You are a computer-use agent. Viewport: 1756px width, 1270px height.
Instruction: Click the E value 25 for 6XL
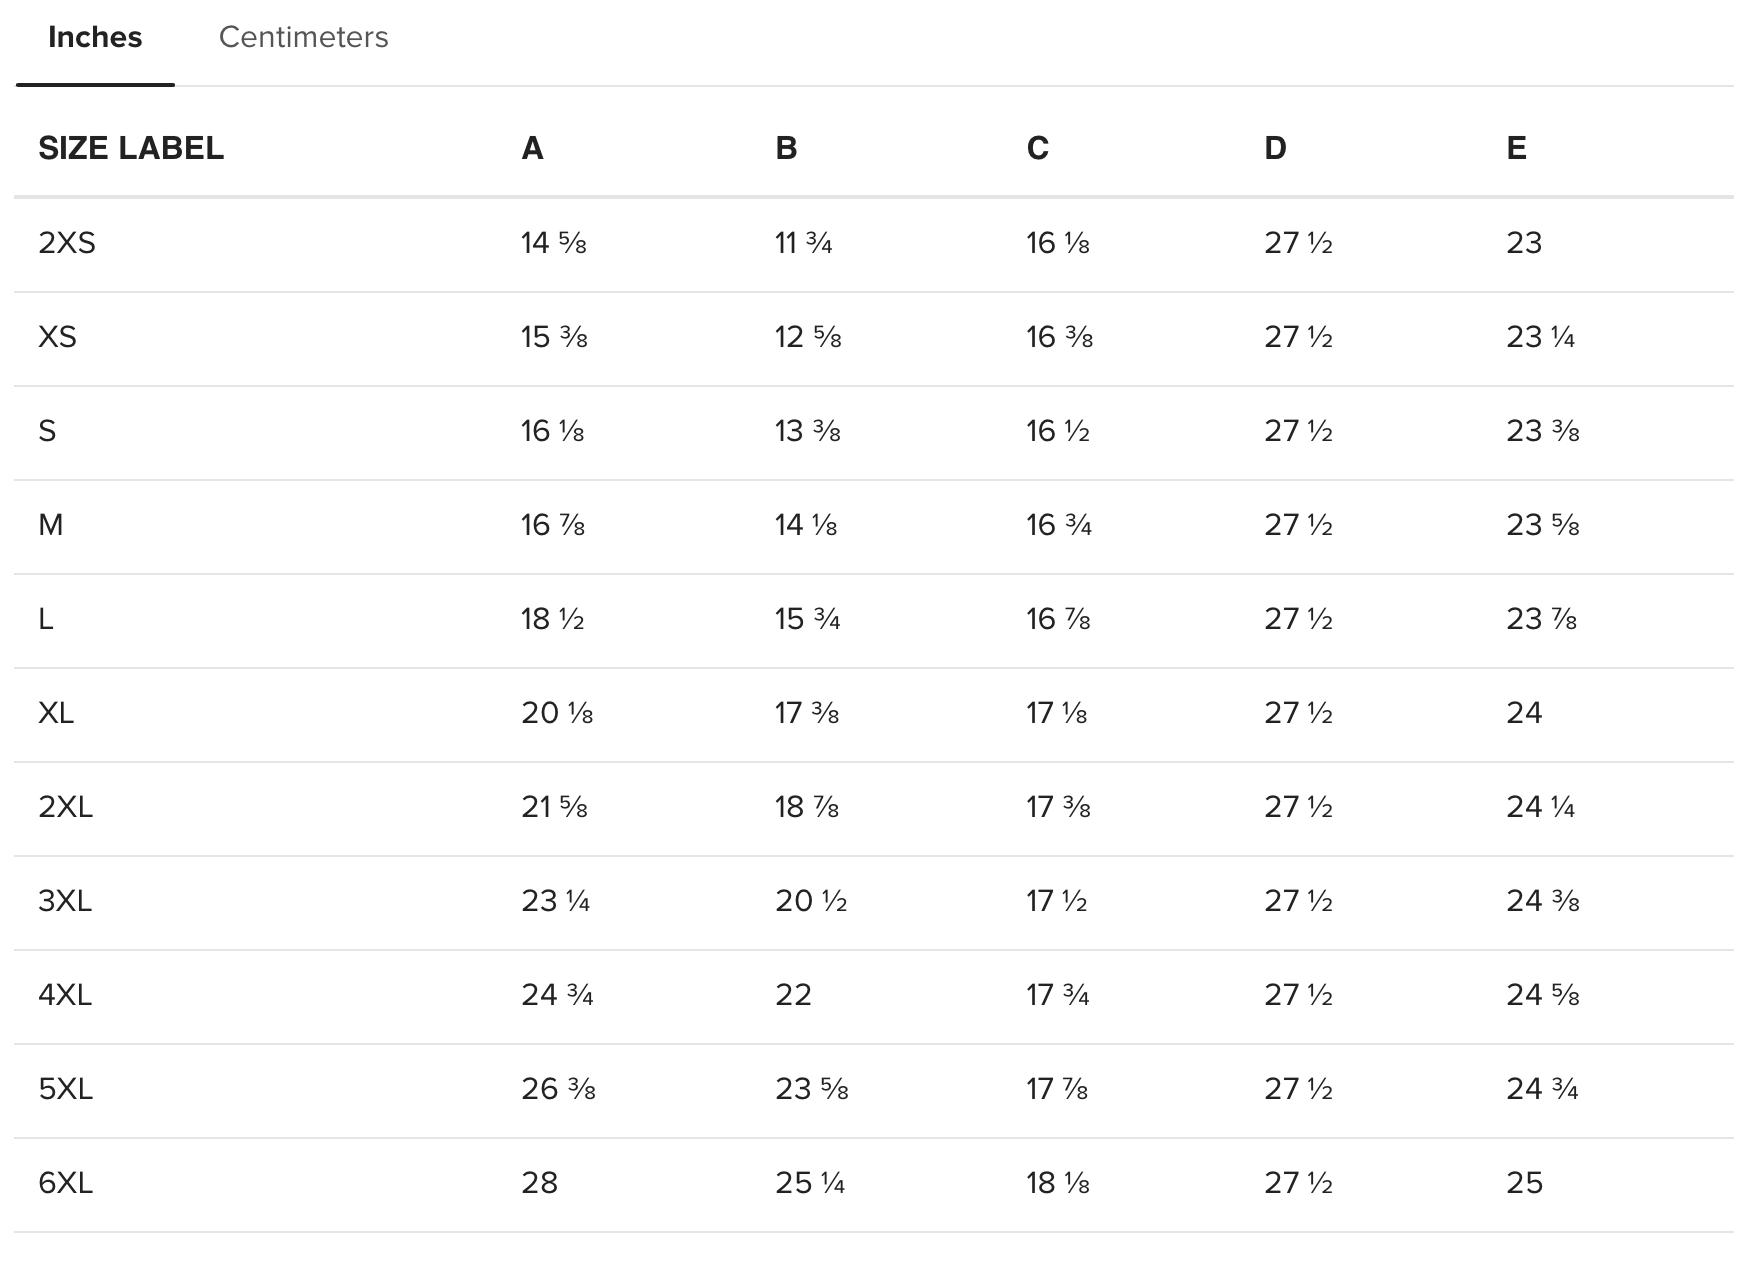point(1524,1183)
